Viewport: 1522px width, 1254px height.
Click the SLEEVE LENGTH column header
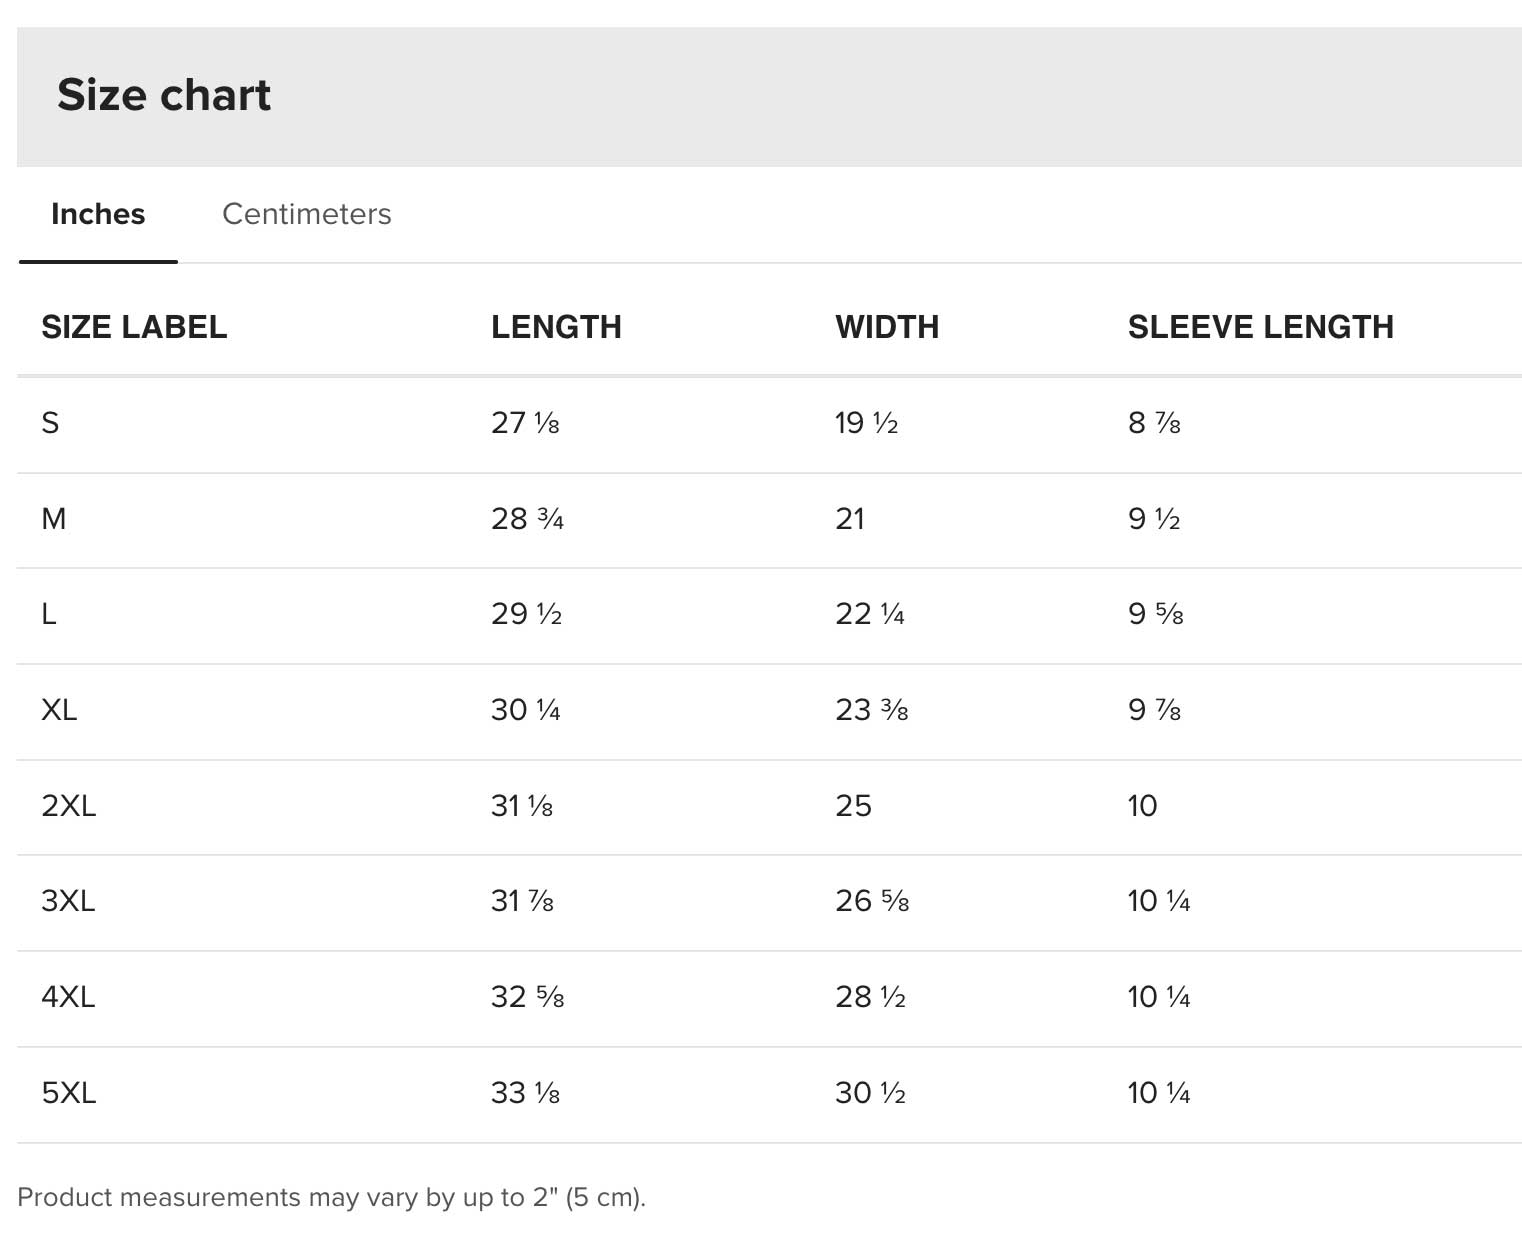pyautogui.click(x=1260, y=327)
